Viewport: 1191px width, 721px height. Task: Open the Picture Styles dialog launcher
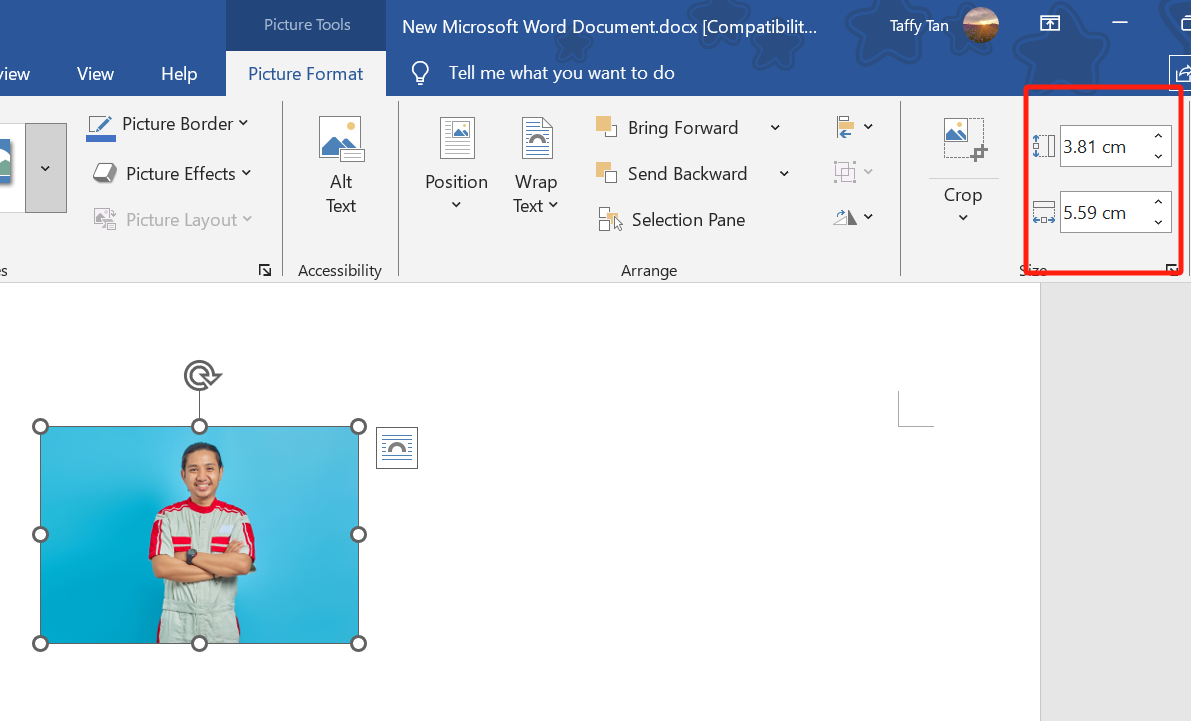[265, 270]
